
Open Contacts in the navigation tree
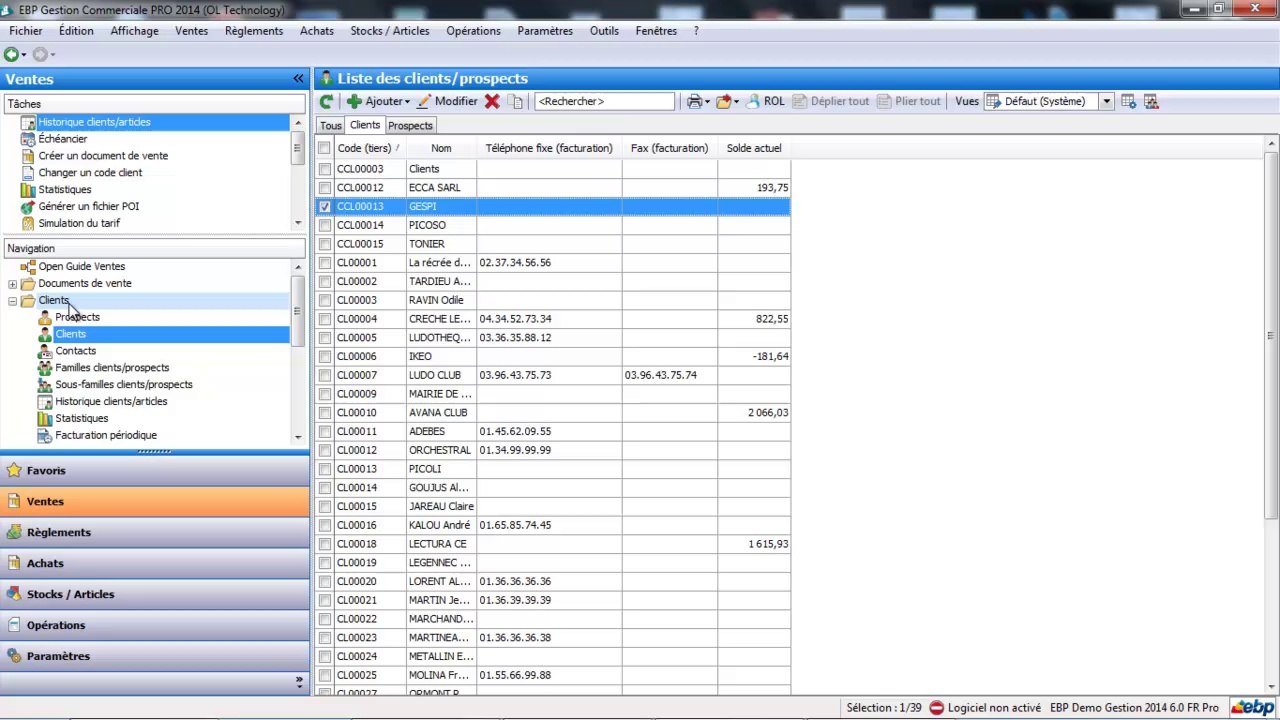click(76, 351)
